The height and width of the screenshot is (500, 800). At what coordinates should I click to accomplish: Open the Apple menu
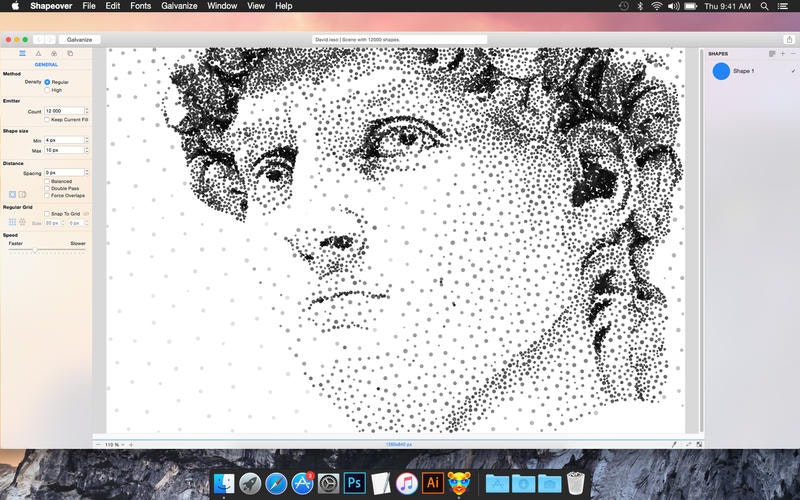(15, 6)
